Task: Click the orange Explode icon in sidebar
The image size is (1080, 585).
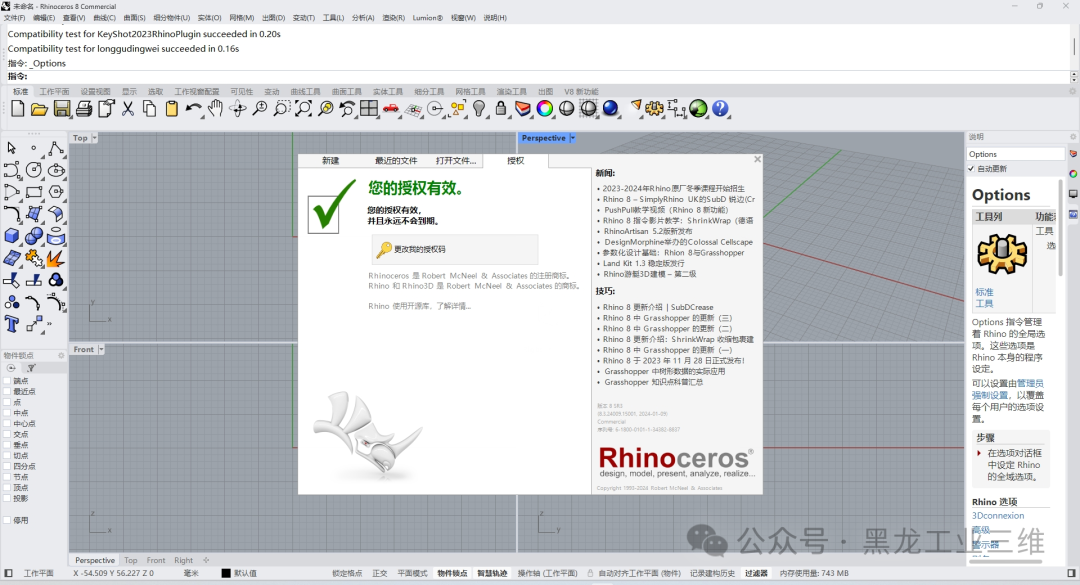Action: click(x=56, y=258)
